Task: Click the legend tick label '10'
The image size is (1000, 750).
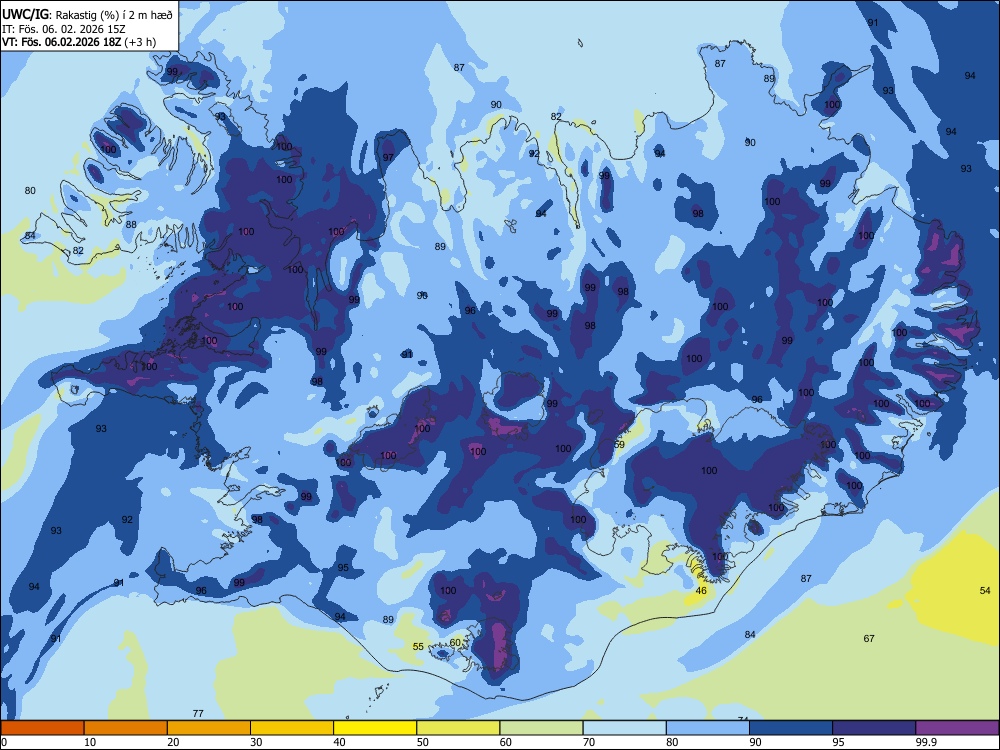Action: 90,742
